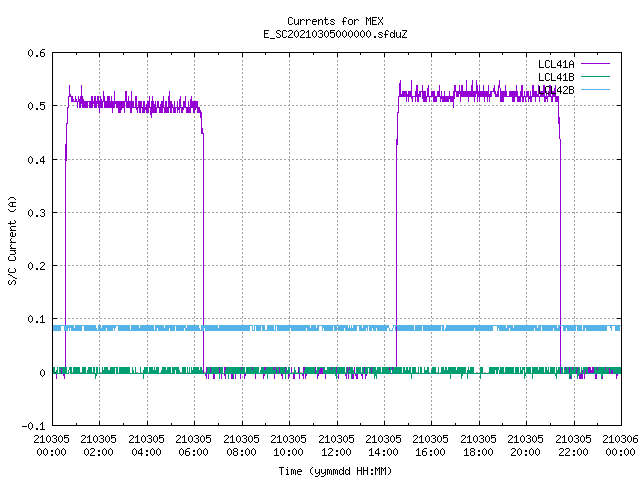Click the LCL41B legend label
This screenshot has height=480, width=640.
click(556, 77)
